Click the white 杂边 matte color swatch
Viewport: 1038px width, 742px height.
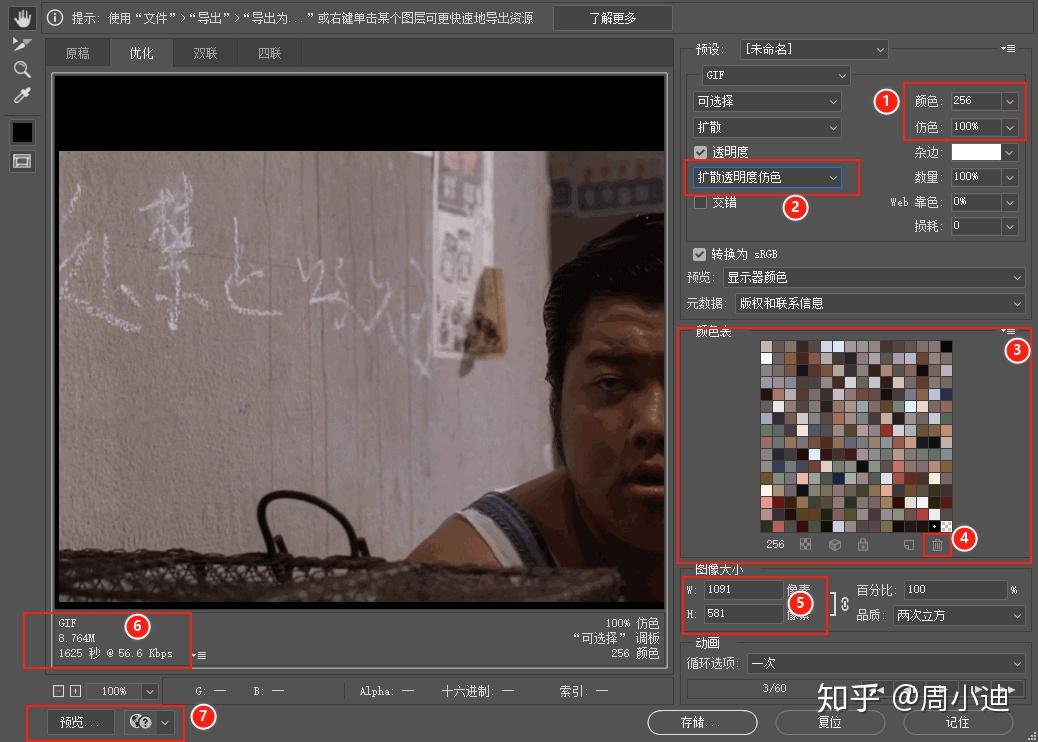976,152
